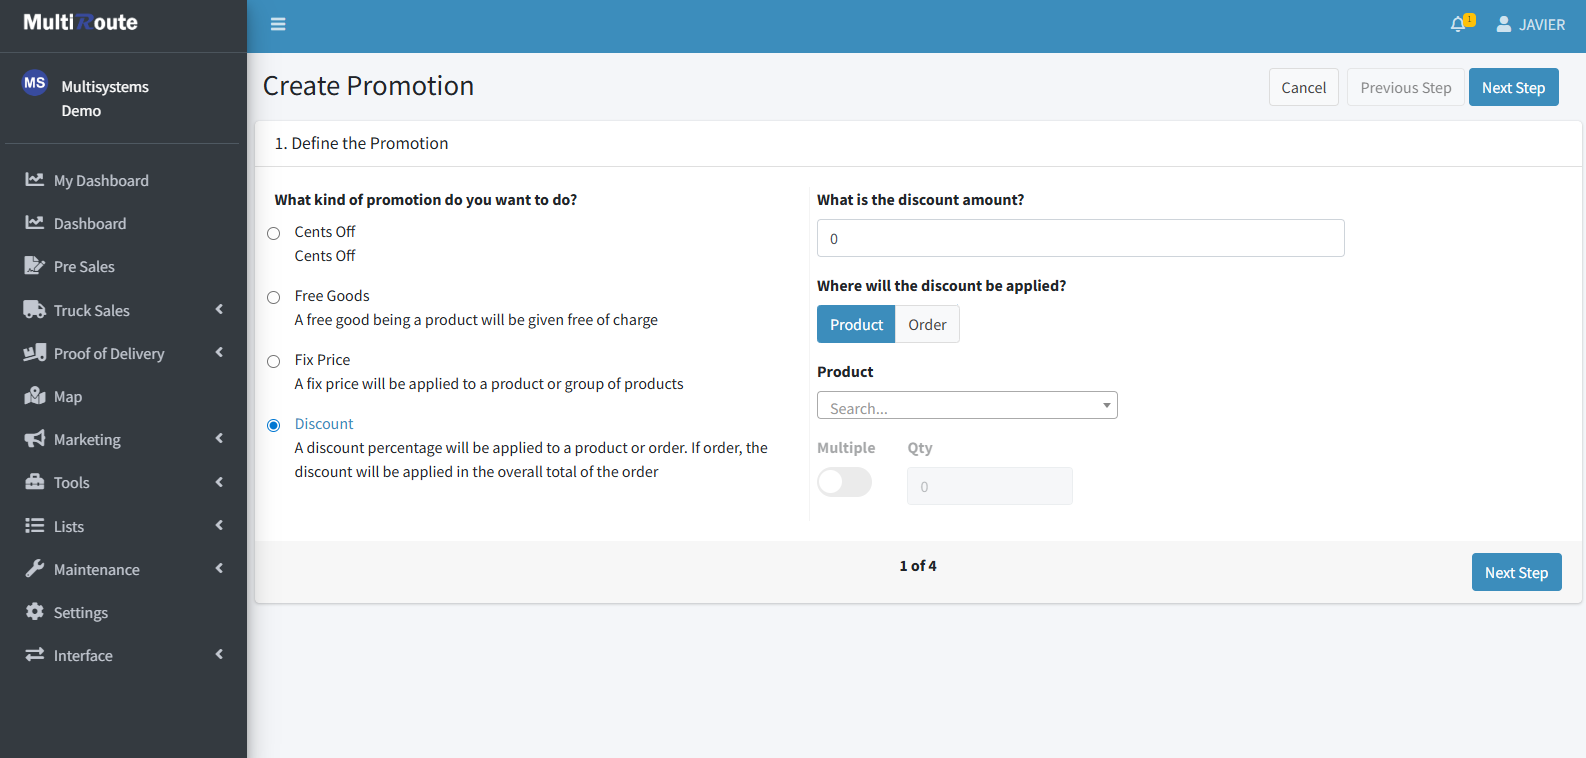Open Dashboard from the sidebar

[89, 223]
